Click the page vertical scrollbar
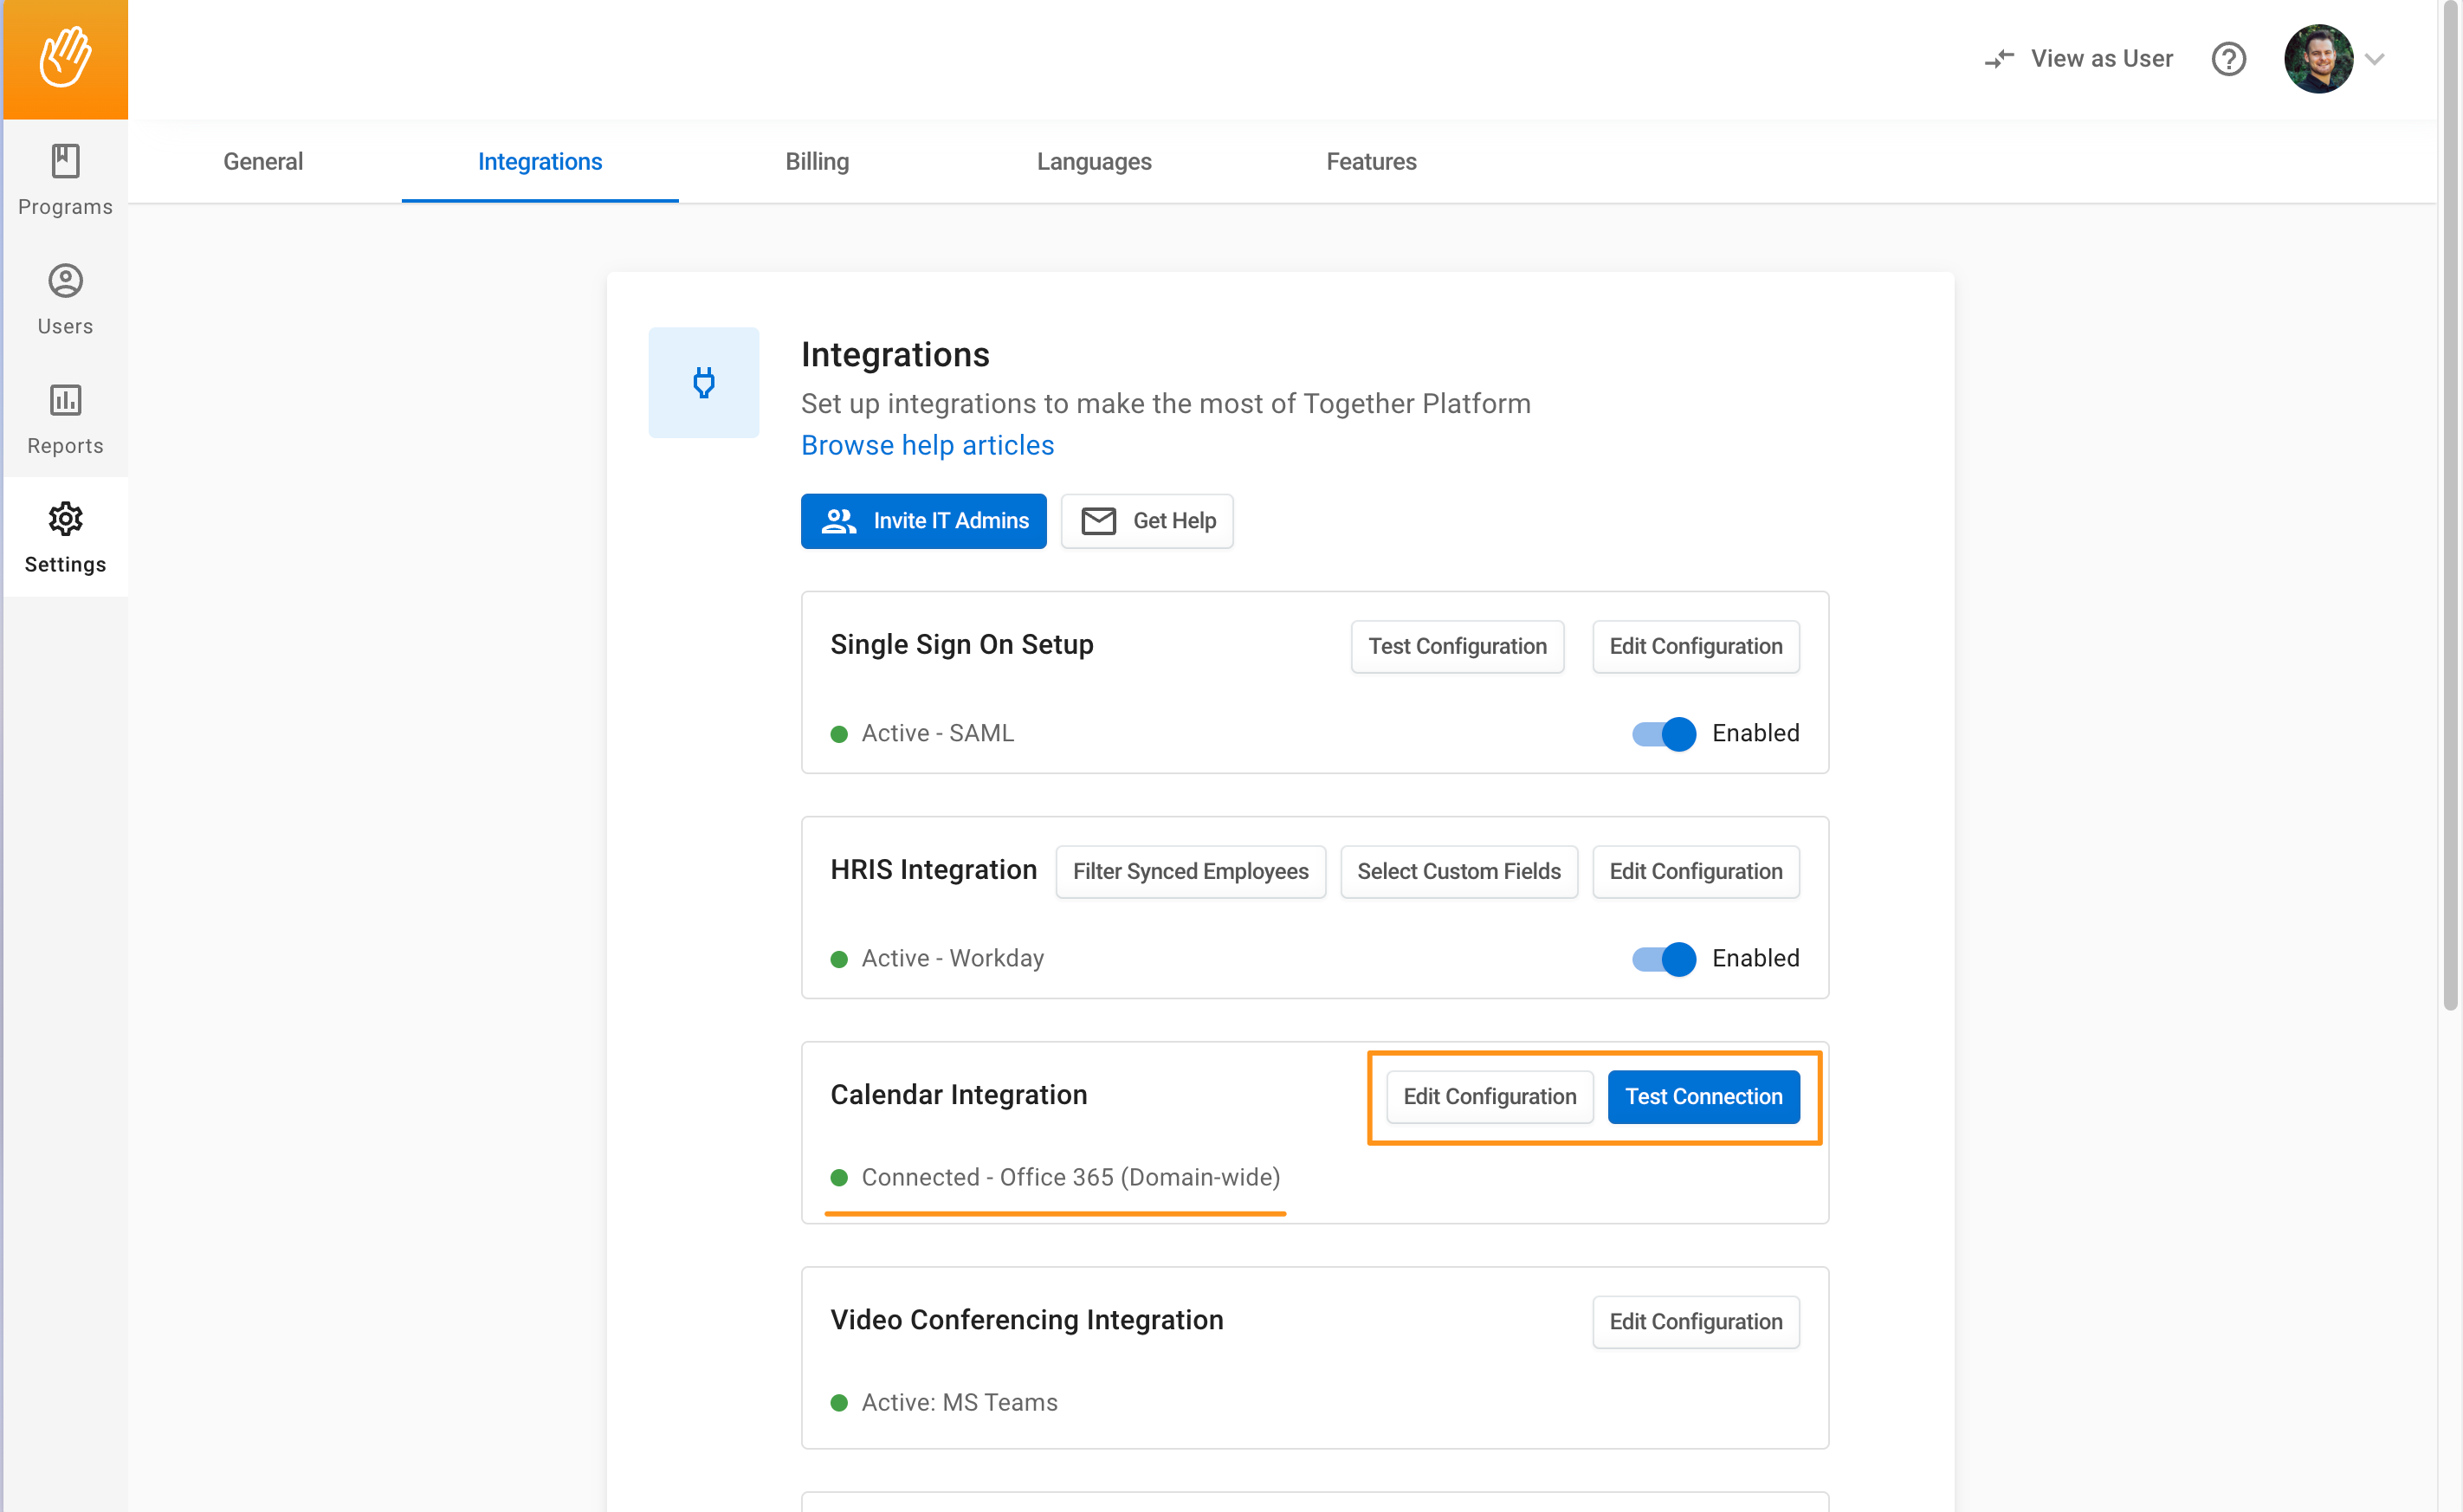The image size is (2463, 1512). tap(2449, 500)
